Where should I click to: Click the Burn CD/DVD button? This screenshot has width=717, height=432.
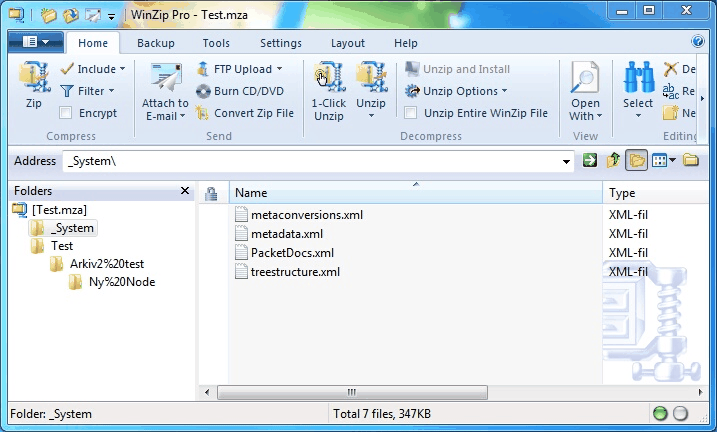(240, 91)
